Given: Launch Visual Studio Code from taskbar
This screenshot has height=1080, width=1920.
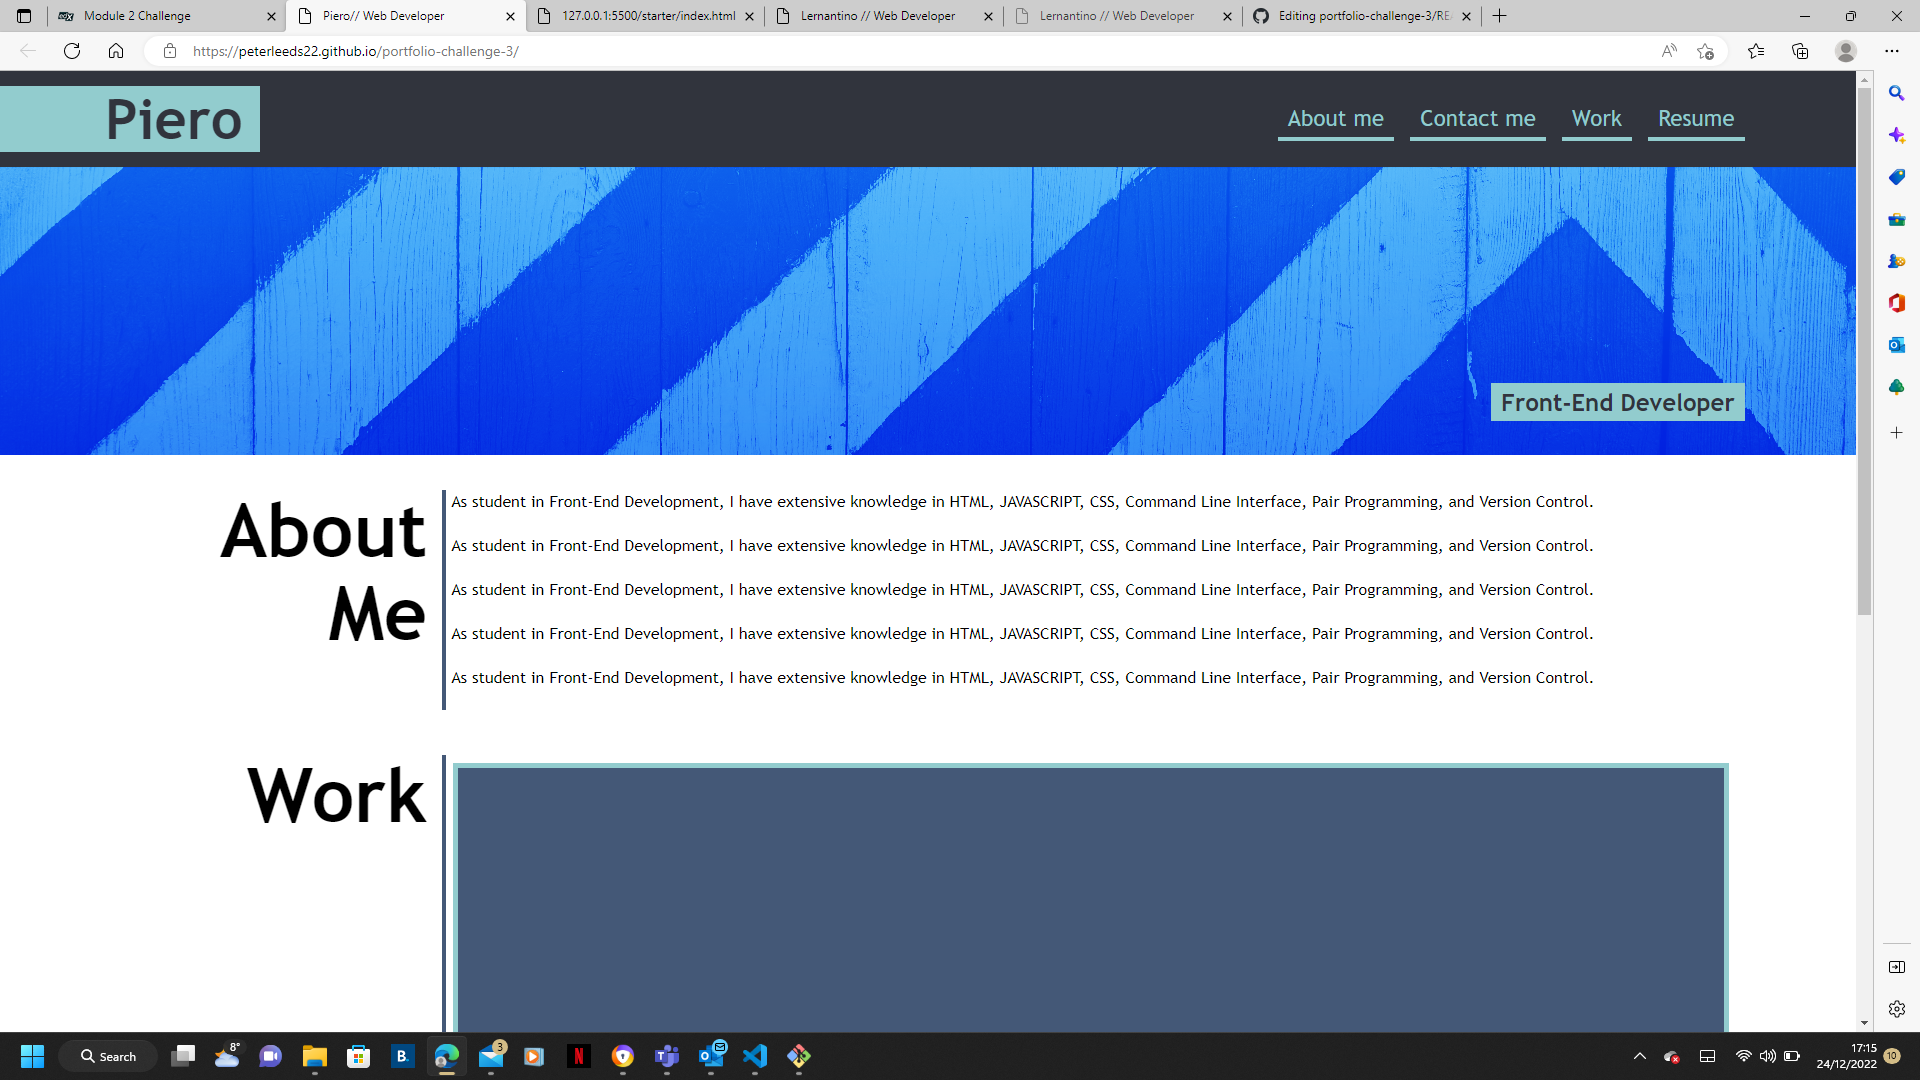Looking at the screenshot, I should click(755, 1056).
